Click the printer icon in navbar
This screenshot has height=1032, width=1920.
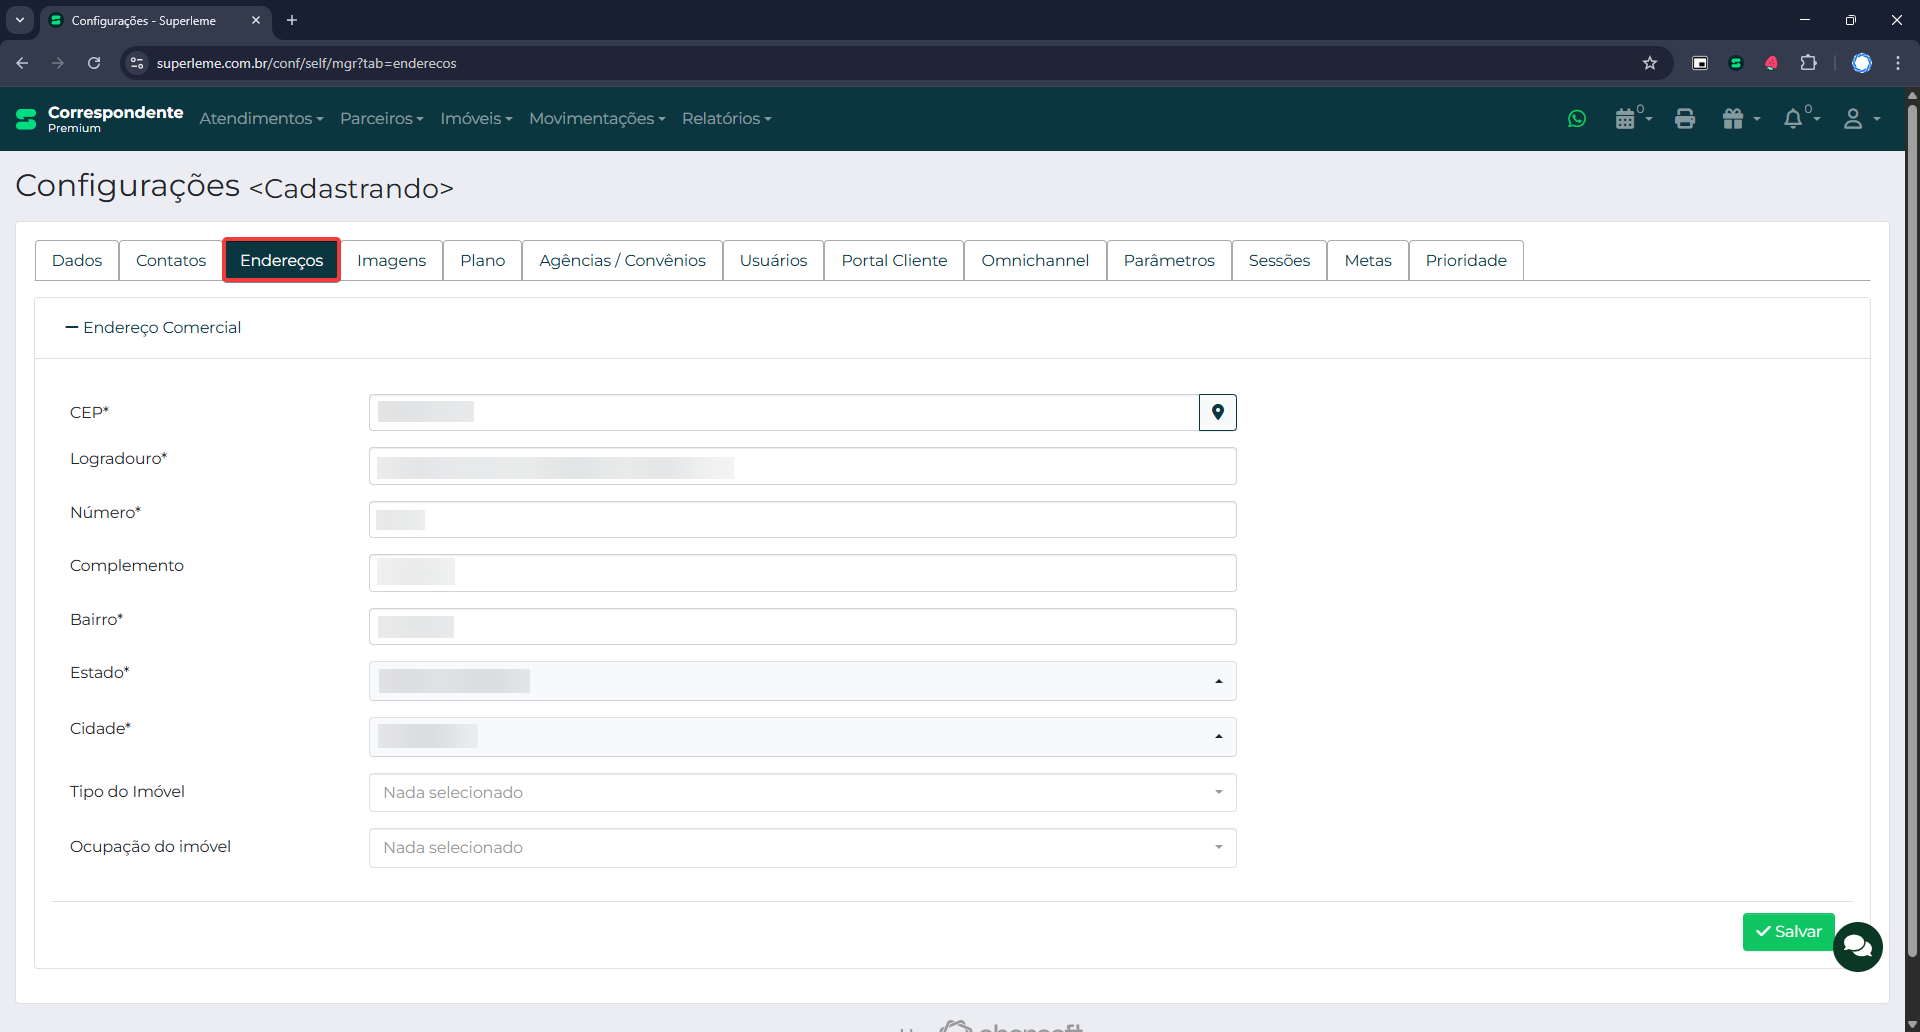1685,119
